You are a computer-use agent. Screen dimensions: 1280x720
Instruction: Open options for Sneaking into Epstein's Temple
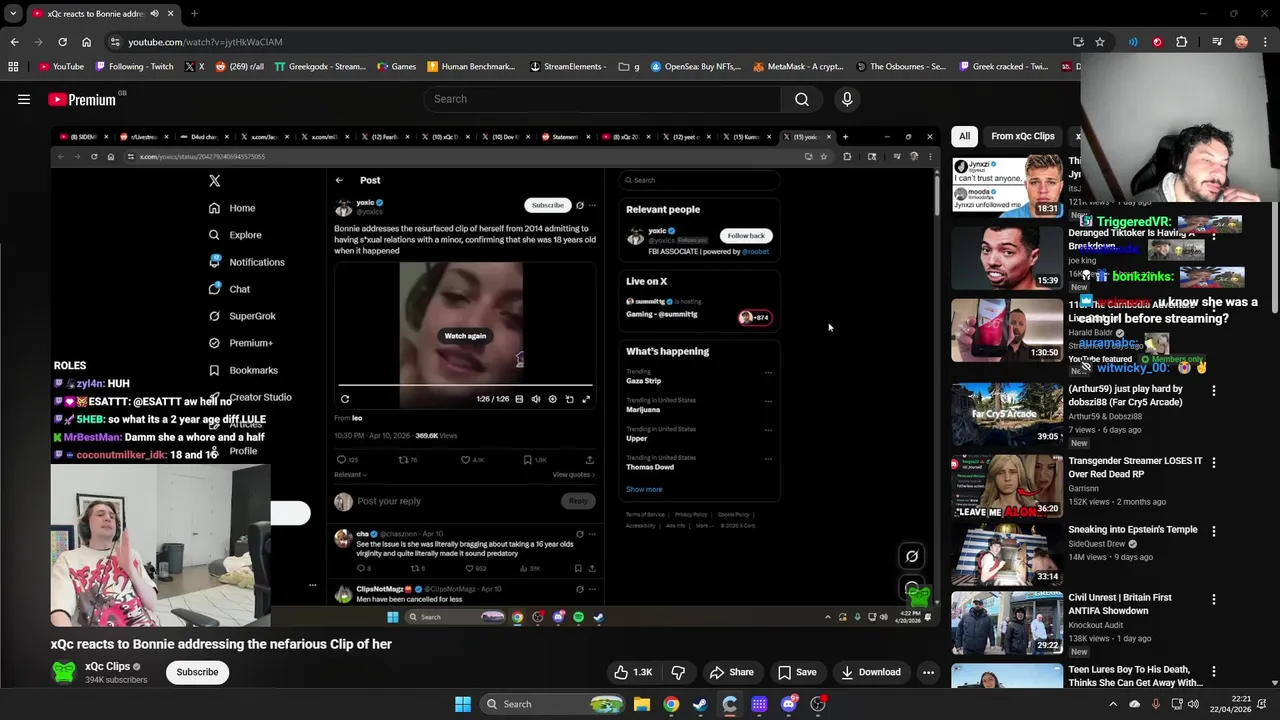click(x=1214, y=532)
